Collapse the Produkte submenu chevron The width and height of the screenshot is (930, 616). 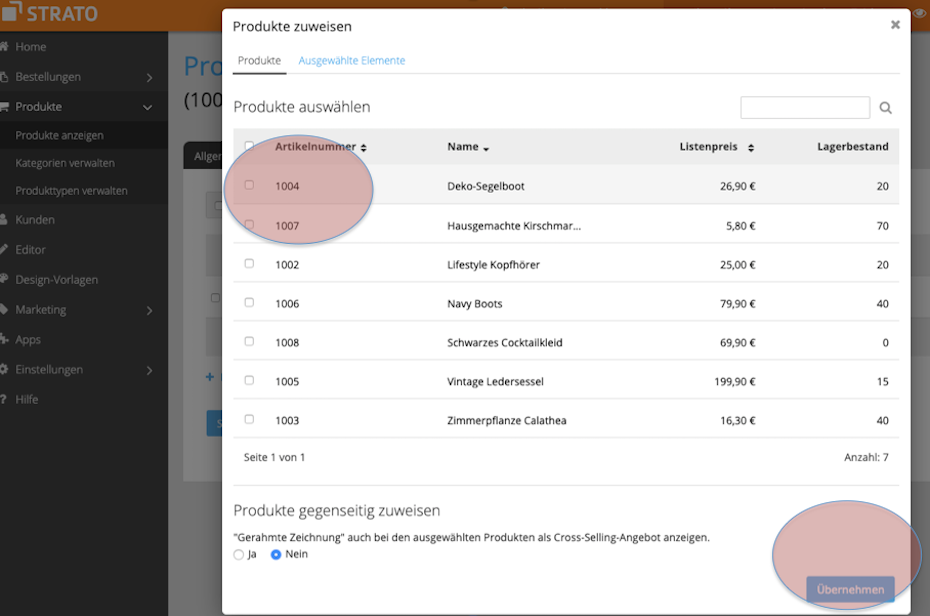(x=148, y=107)
